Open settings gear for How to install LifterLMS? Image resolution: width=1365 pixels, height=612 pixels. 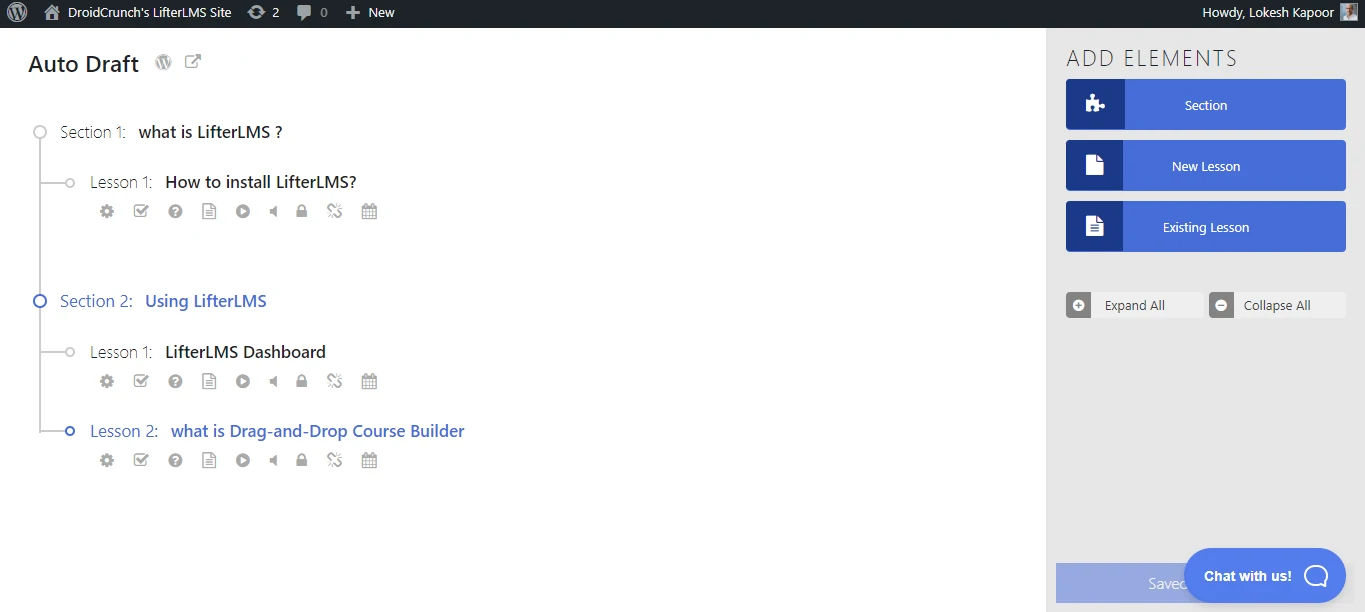[107, 211]
